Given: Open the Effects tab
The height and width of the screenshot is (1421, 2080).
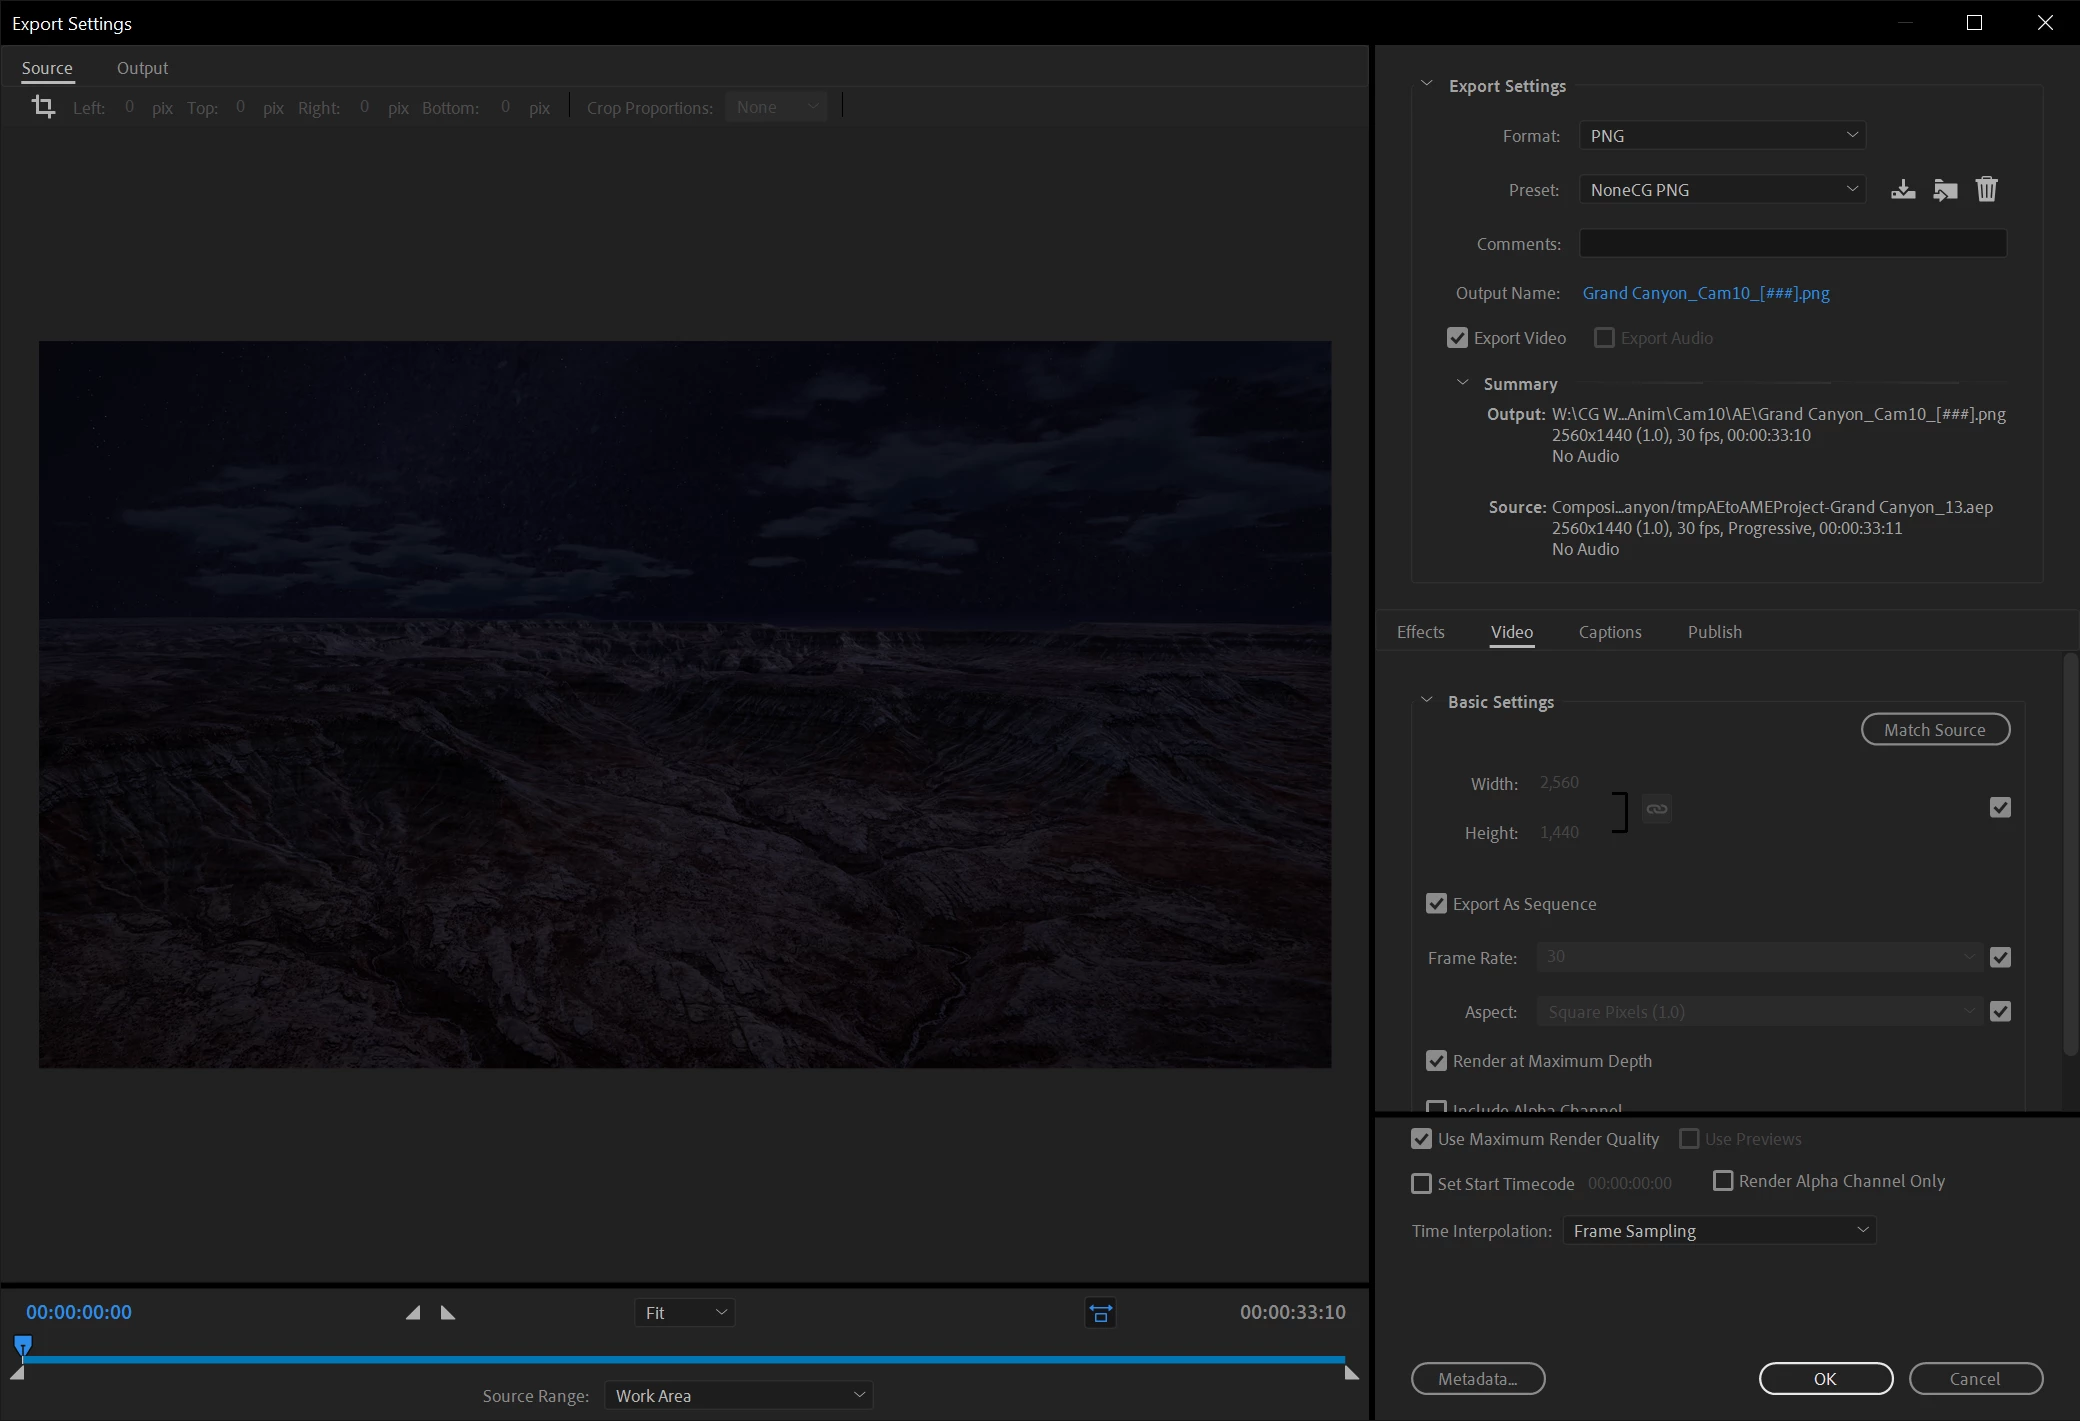Looking at the screenshot, I should click(x=1420, y=632).
